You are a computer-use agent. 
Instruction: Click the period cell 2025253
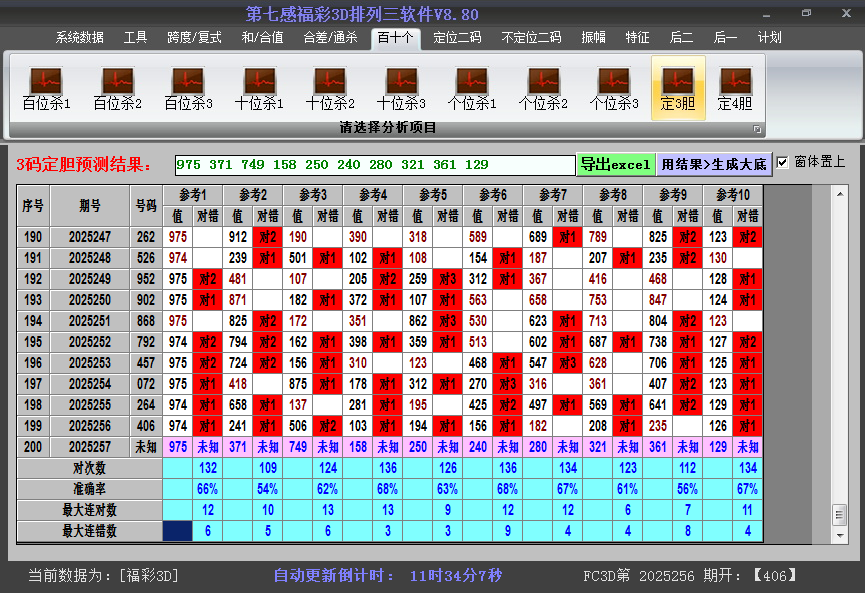[x=90, y=363]
